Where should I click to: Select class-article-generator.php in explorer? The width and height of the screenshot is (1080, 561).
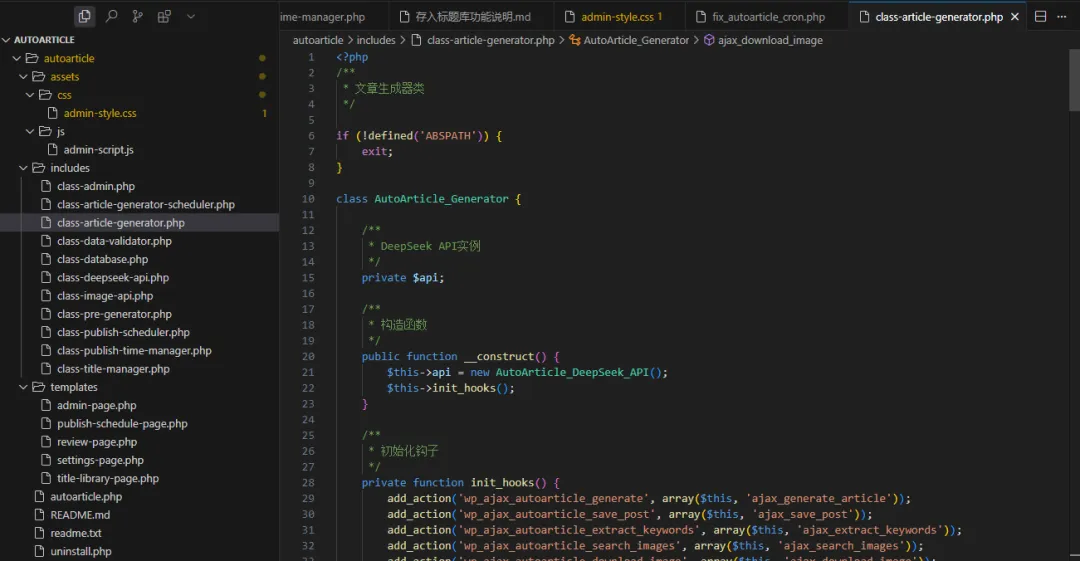pos(121,223)
